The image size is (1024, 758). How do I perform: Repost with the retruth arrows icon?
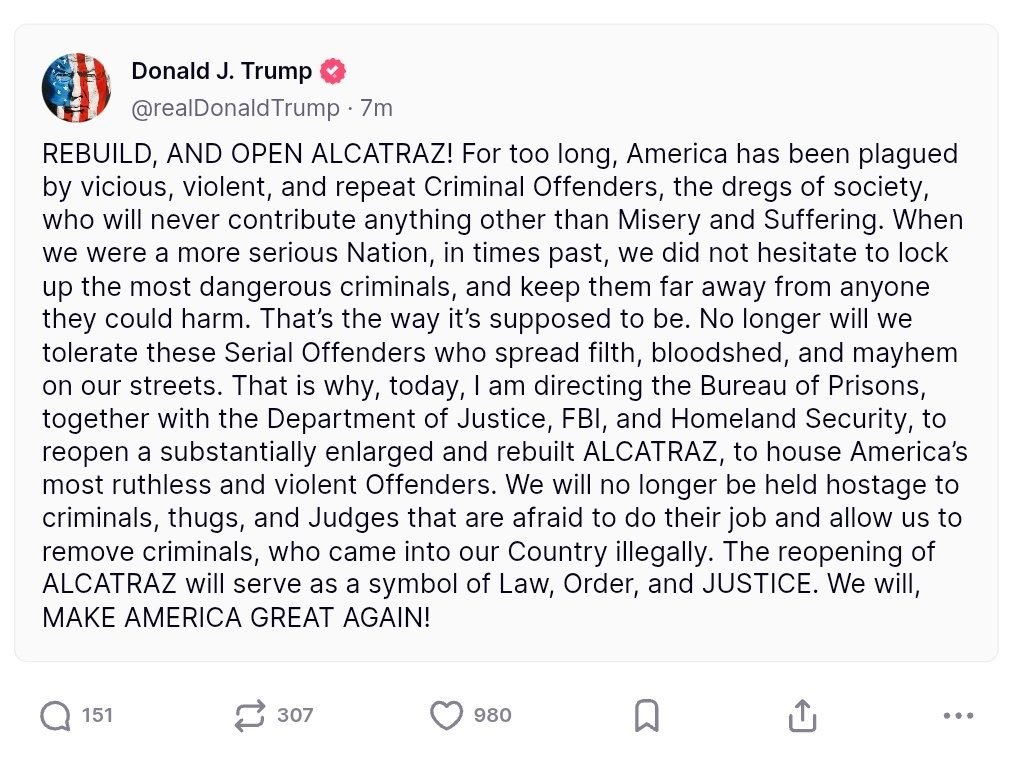(x=250, y=716)
